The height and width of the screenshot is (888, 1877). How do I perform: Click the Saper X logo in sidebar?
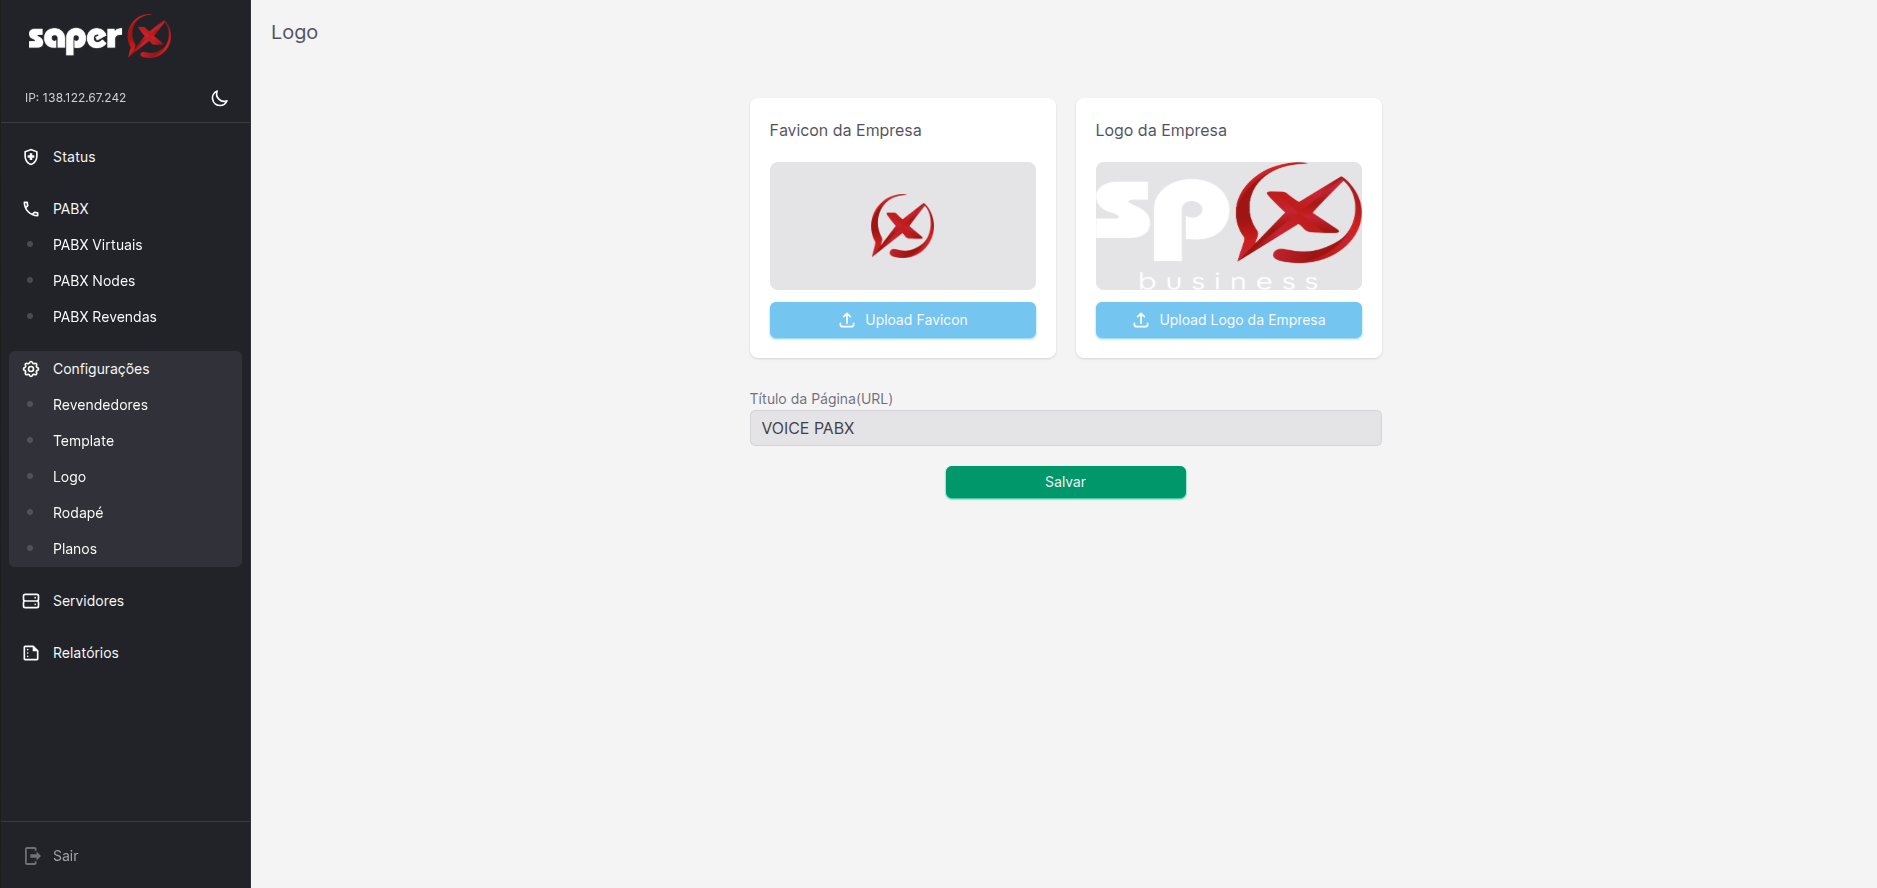pyautogui.click(x=99, y=38)
